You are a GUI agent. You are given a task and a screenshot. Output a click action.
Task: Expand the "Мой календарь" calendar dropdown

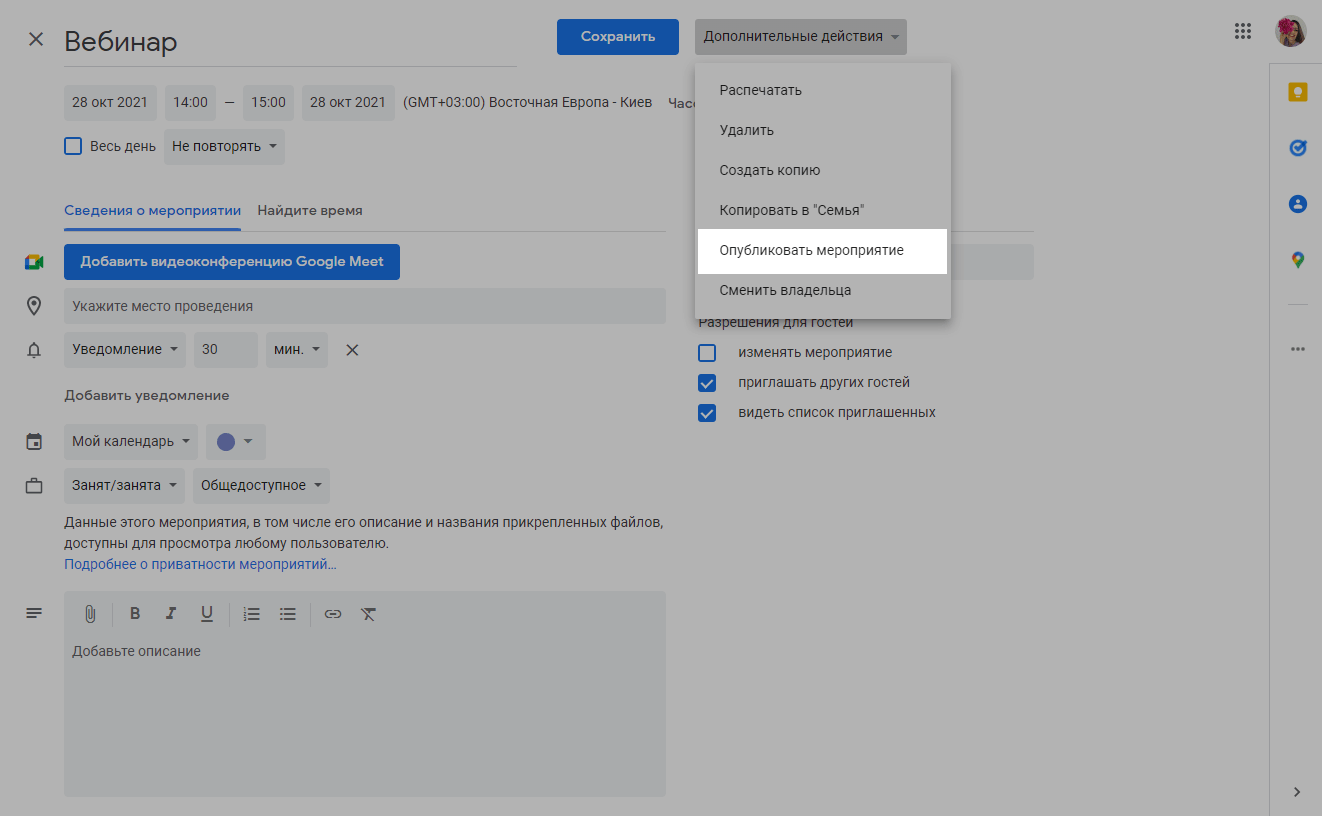[130, 442]
